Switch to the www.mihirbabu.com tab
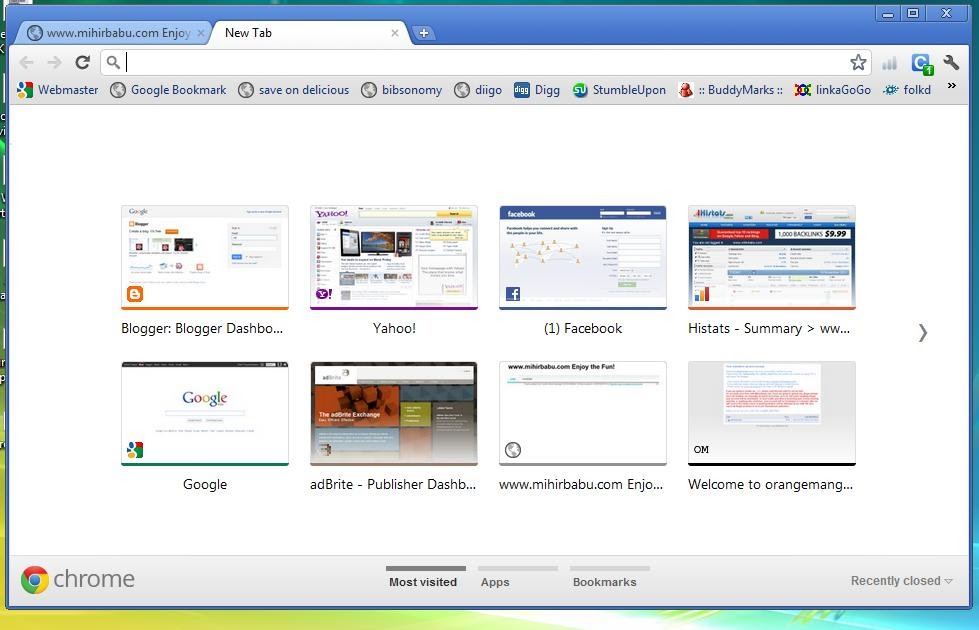Image resolution: width=979 pixels, height=630 pixels. click(x=114, y=33)
